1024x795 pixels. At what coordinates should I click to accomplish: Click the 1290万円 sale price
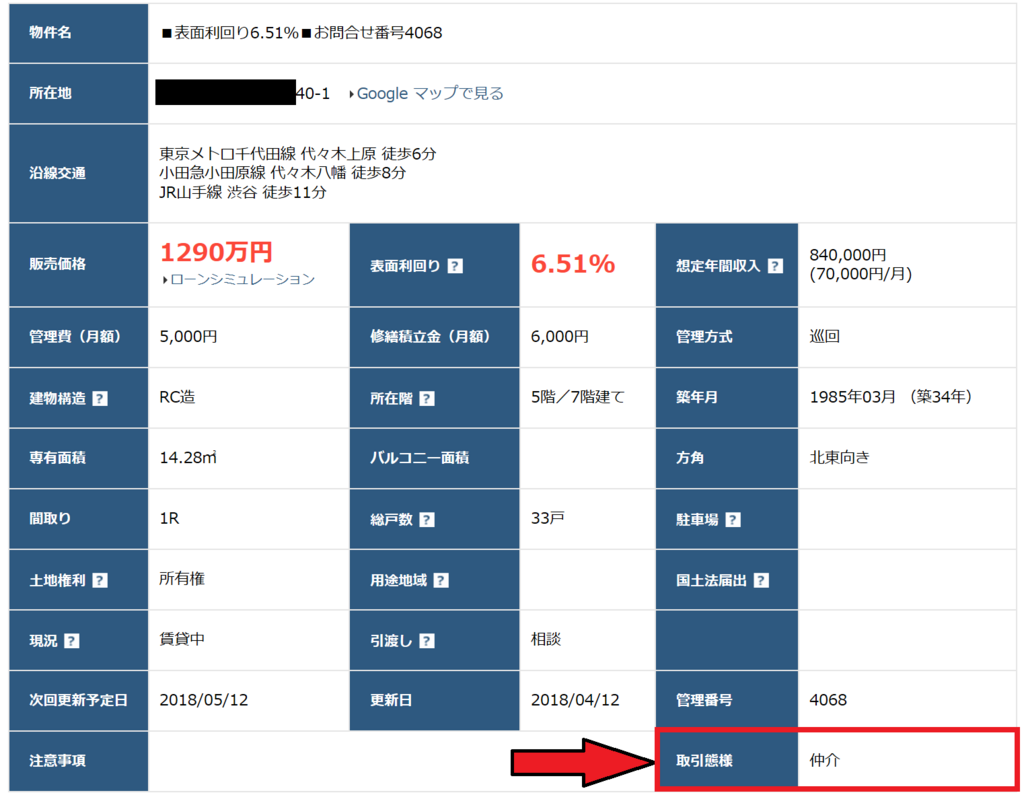(216, 252)
